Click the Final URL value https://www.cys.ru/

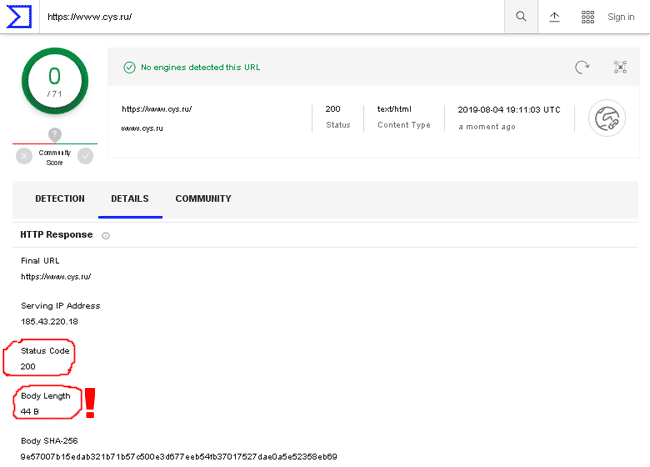pos(56,276)
